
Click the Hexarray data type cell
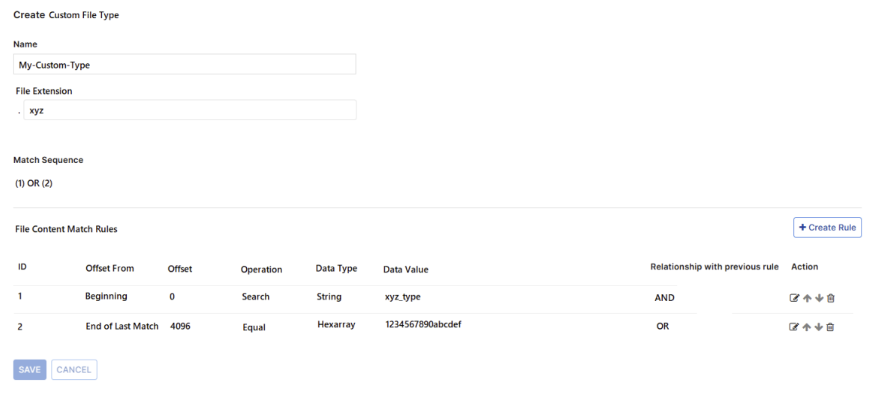pyautogui.click(x=337, y=325)
